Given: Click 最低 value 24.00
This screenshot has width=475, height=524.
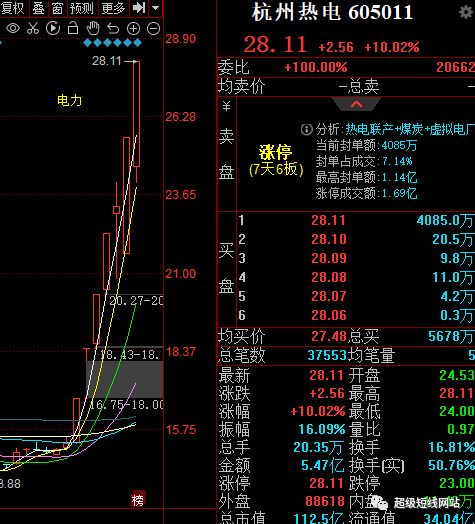Looking at the screenshot, I should click(x=457, y=411).
